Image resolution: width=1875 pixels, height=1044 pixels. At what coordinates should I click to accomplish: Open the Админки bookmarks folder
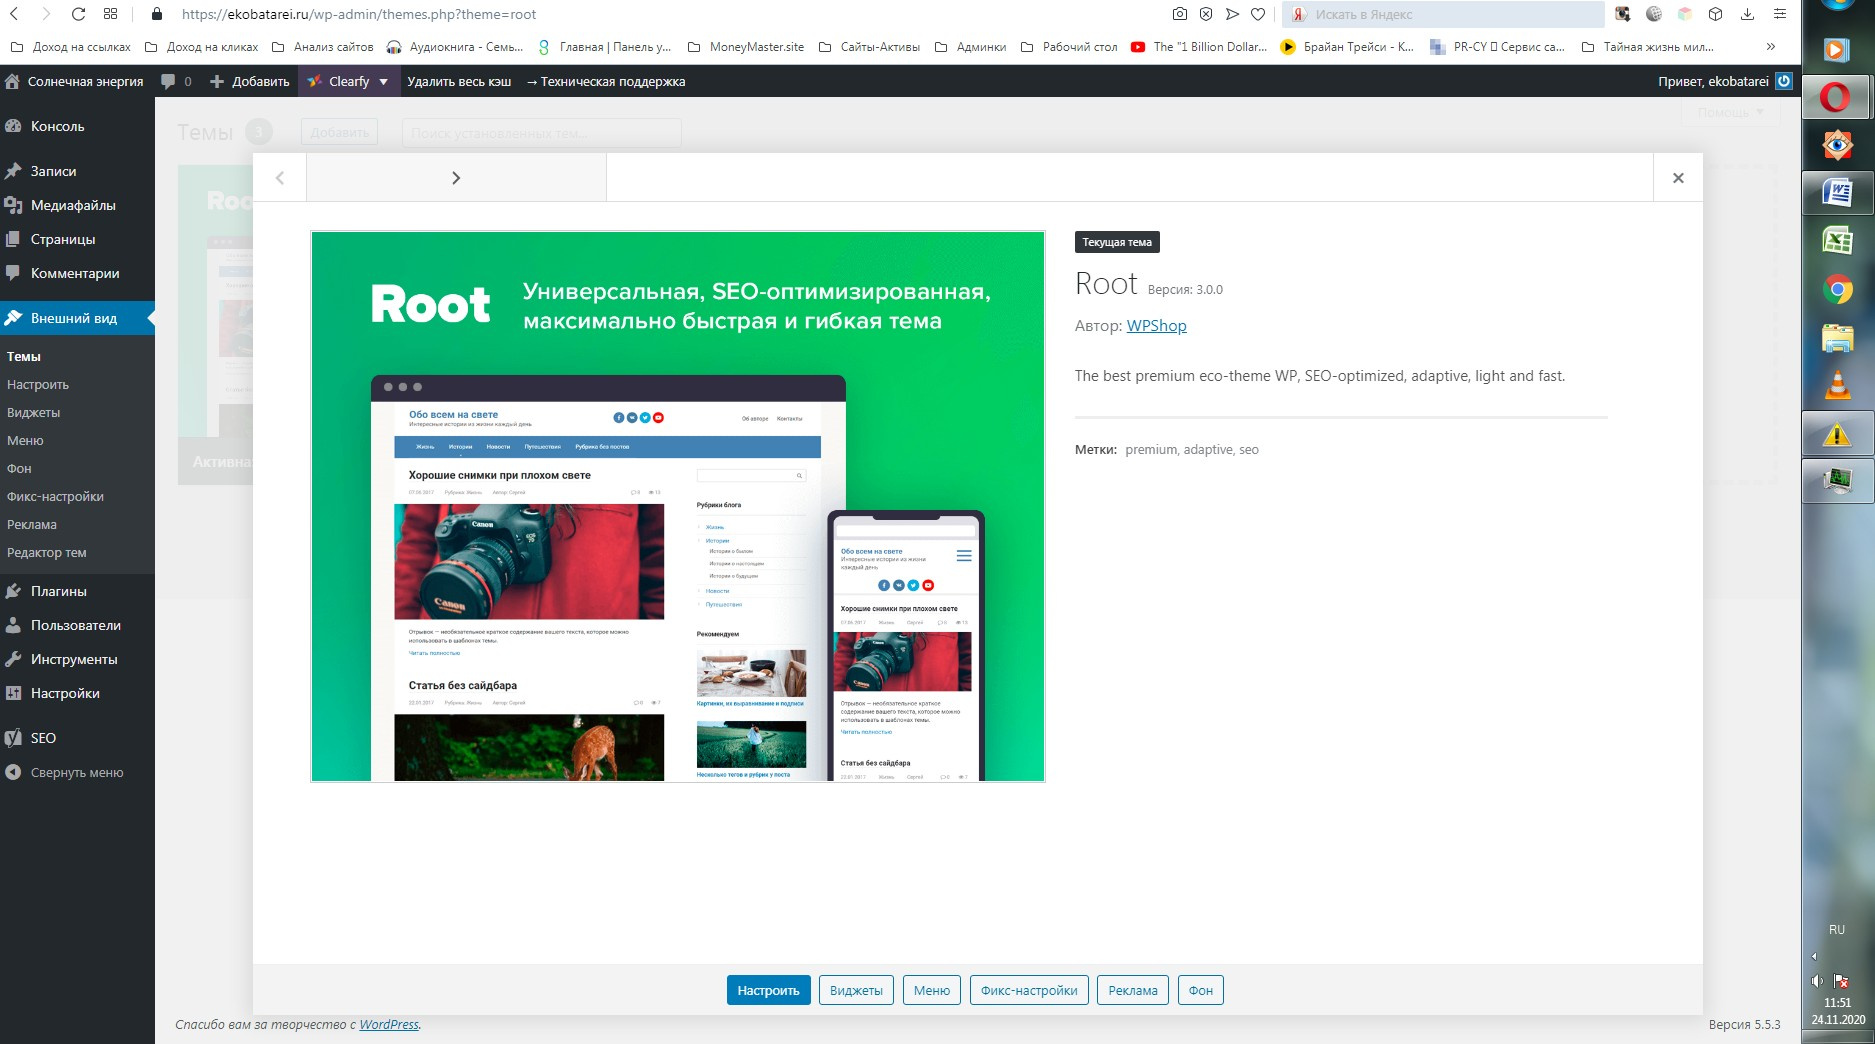971,46
